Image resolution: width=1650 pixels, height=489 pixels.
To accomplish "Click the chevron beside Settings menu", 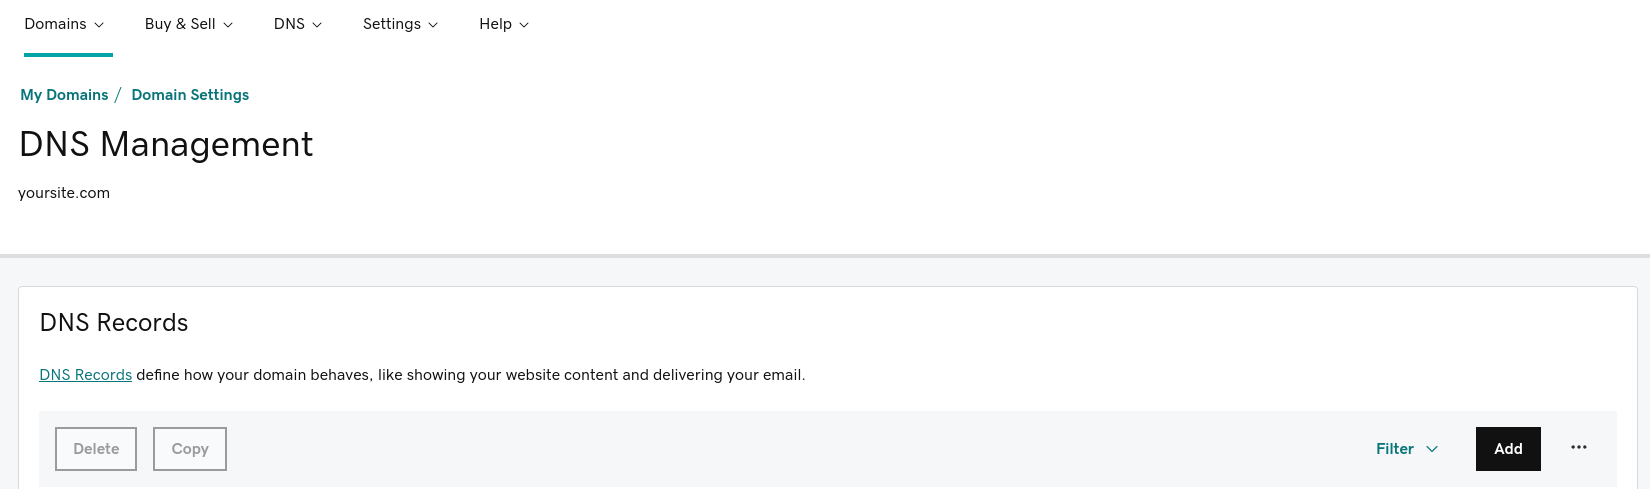I will 433,25.
